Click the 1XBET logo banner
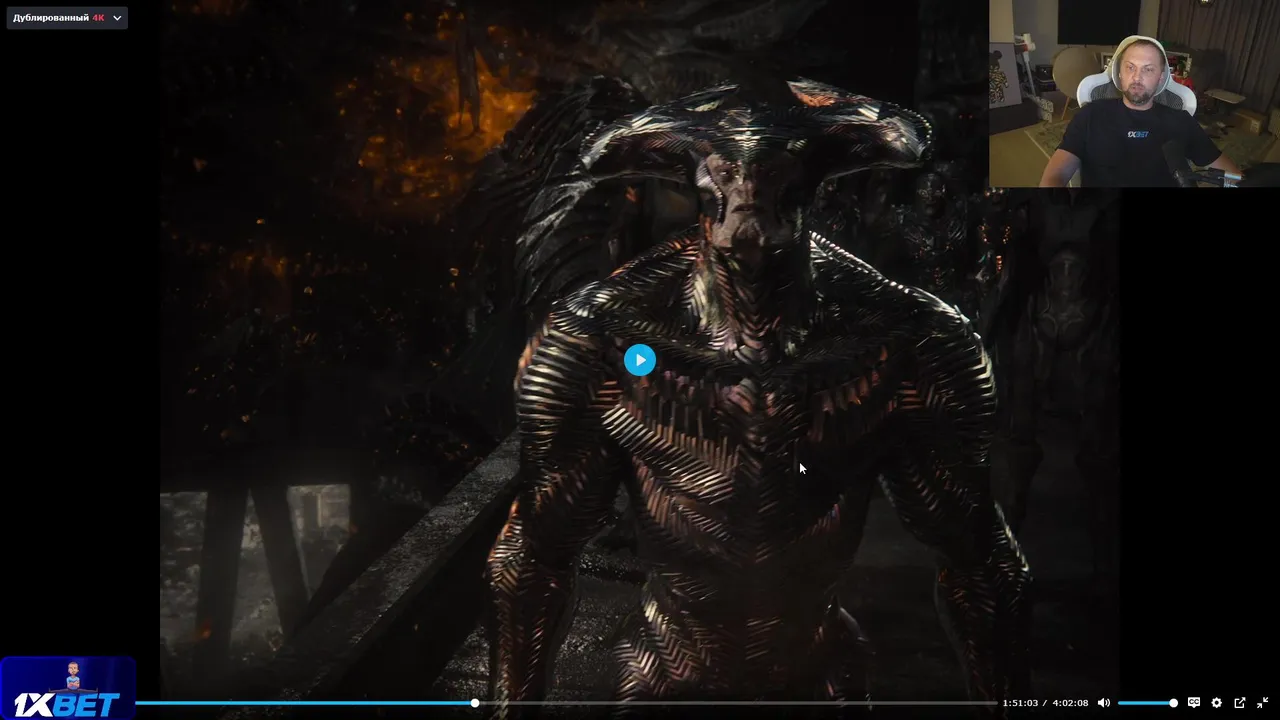This screenshot has width=1280, height=720. pyautogui.click(x=67, y=688)
